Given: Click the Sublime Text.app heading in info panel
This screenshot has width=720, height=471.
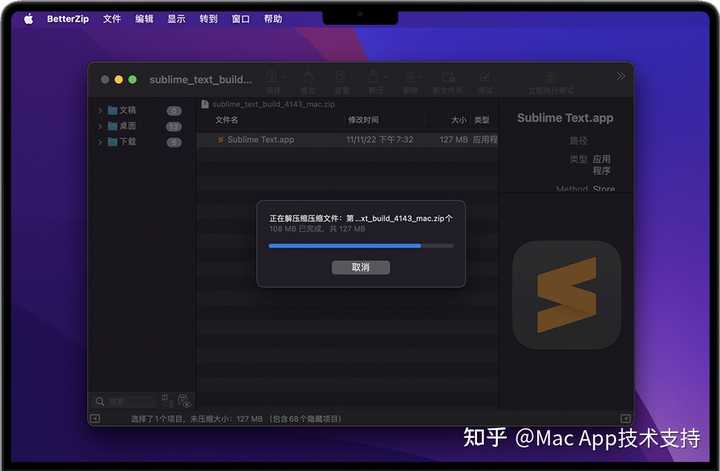Looking at the screenshot, I should click(x=565, y=118).
